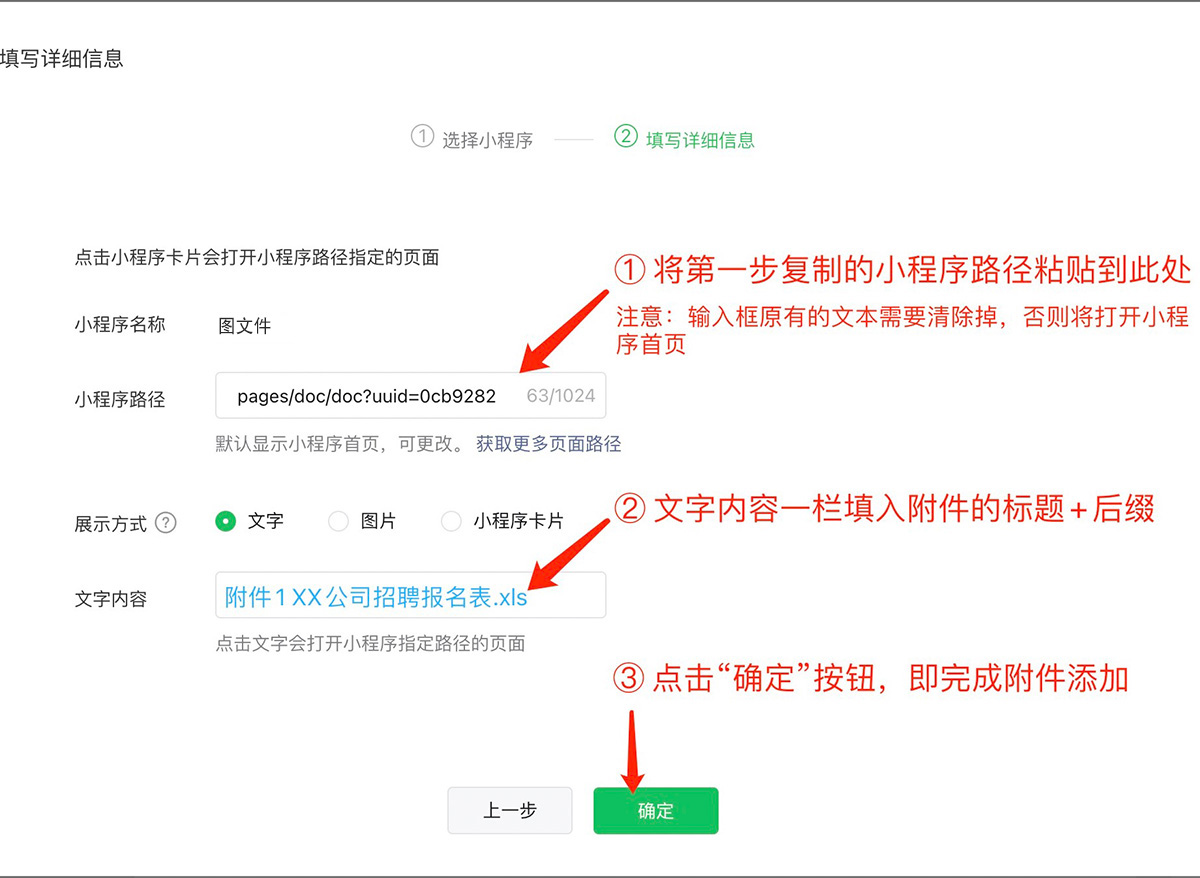
Task: Click the 63/1024 character counter
Action: pyautogui.click(x=561, y=396)
